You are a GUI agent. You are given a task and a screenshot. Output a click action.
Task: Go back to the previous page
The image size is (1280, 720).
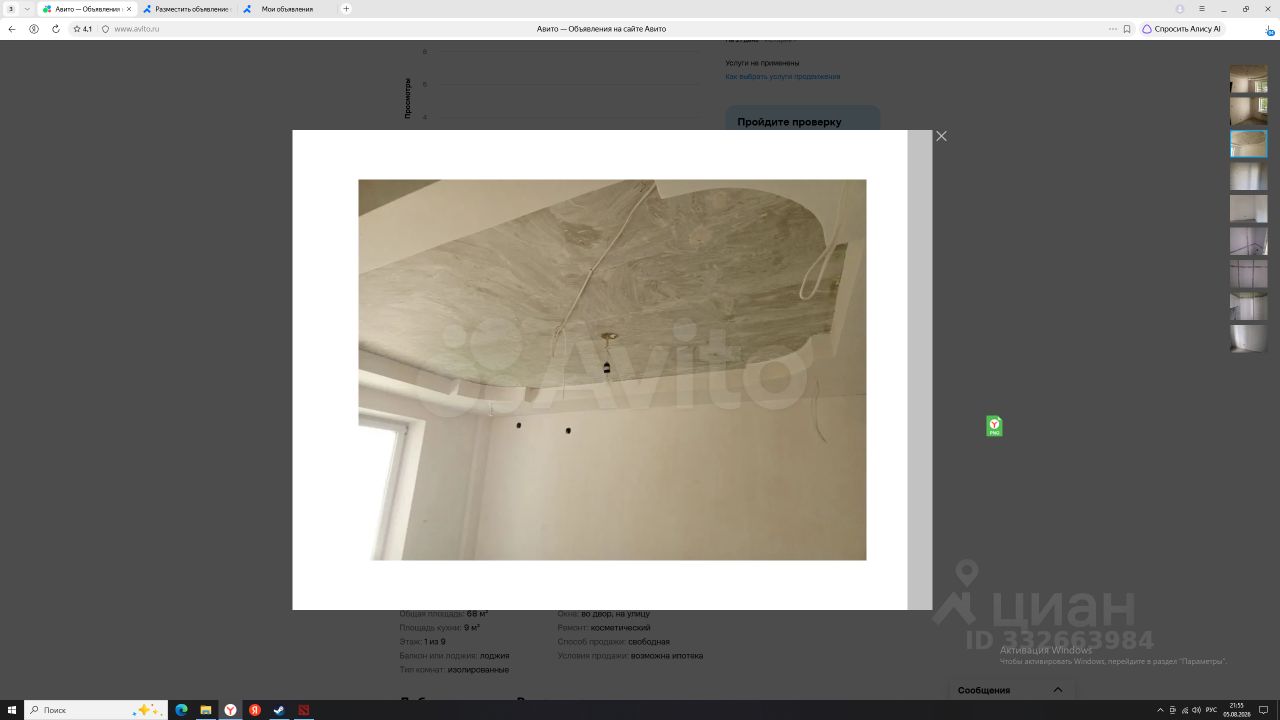click(12, 29)
